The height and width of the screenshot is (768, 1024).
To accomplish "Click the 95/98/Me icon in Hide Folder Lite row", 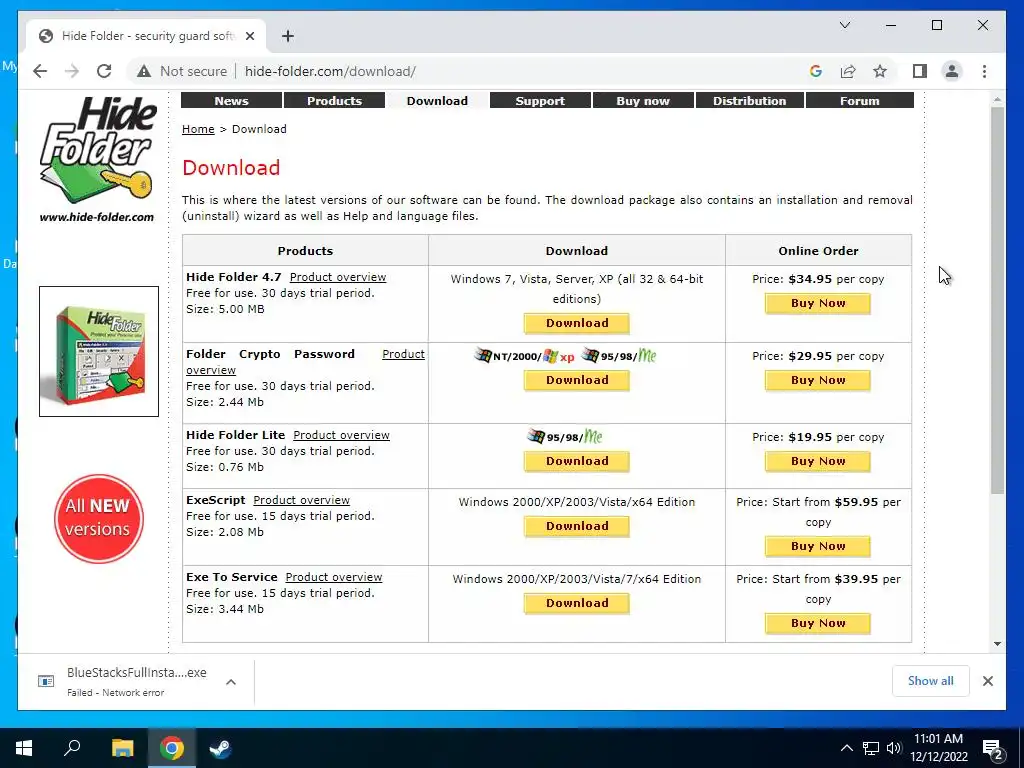I will 565,436.
